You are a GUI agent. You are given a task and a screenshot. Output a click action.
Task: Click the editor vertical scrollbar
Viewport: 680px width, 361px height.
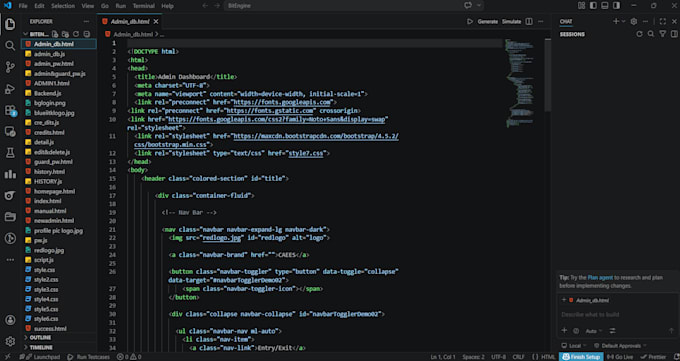pos(547,74)
